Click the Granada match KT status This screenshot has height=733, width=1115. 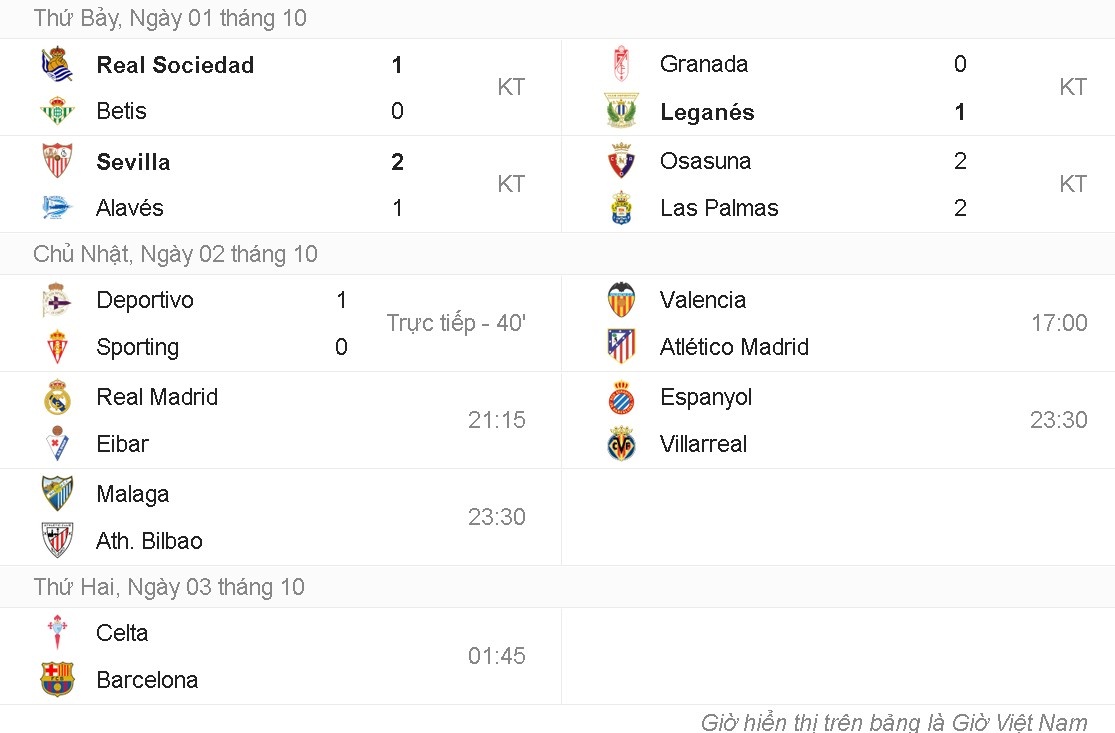(x=1072, y=87)
